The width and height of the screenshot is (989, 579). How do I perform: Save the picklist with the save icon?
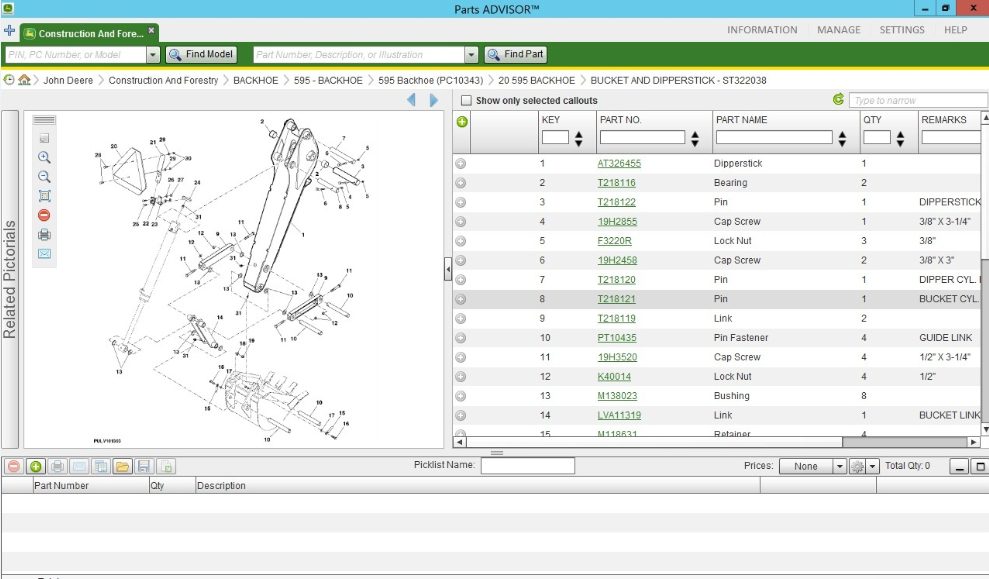[142, 465]
